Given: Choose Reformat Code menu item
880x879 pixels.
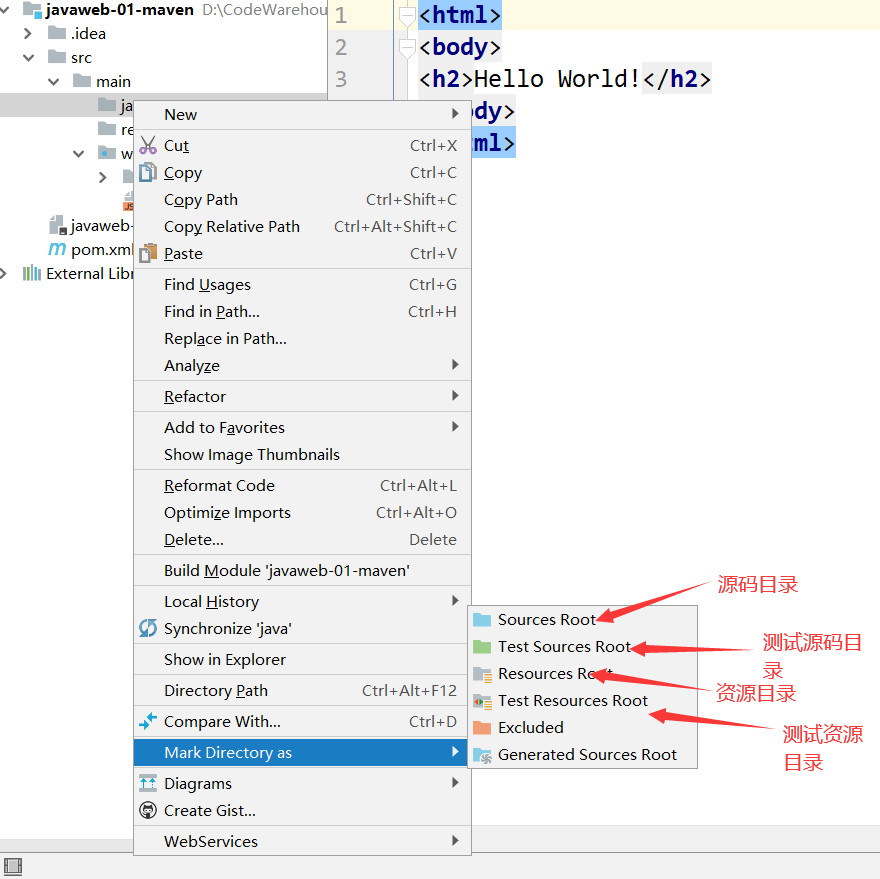Looking at the screenshot, I should click(x=302, y=486).
